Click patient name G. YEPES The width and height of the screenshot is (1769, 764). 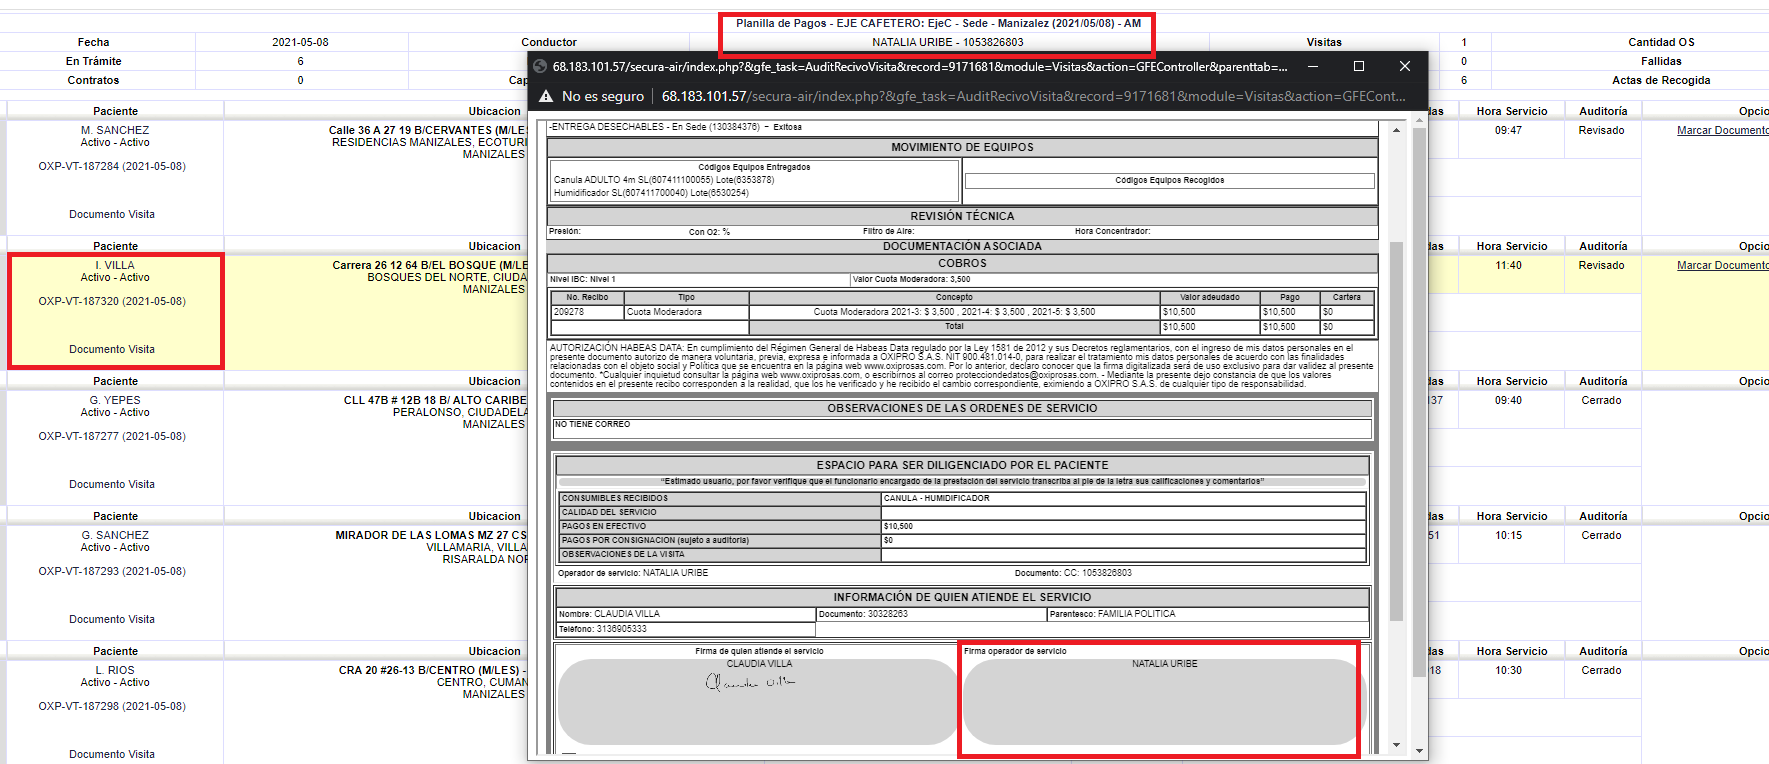(x=115, y=400)
